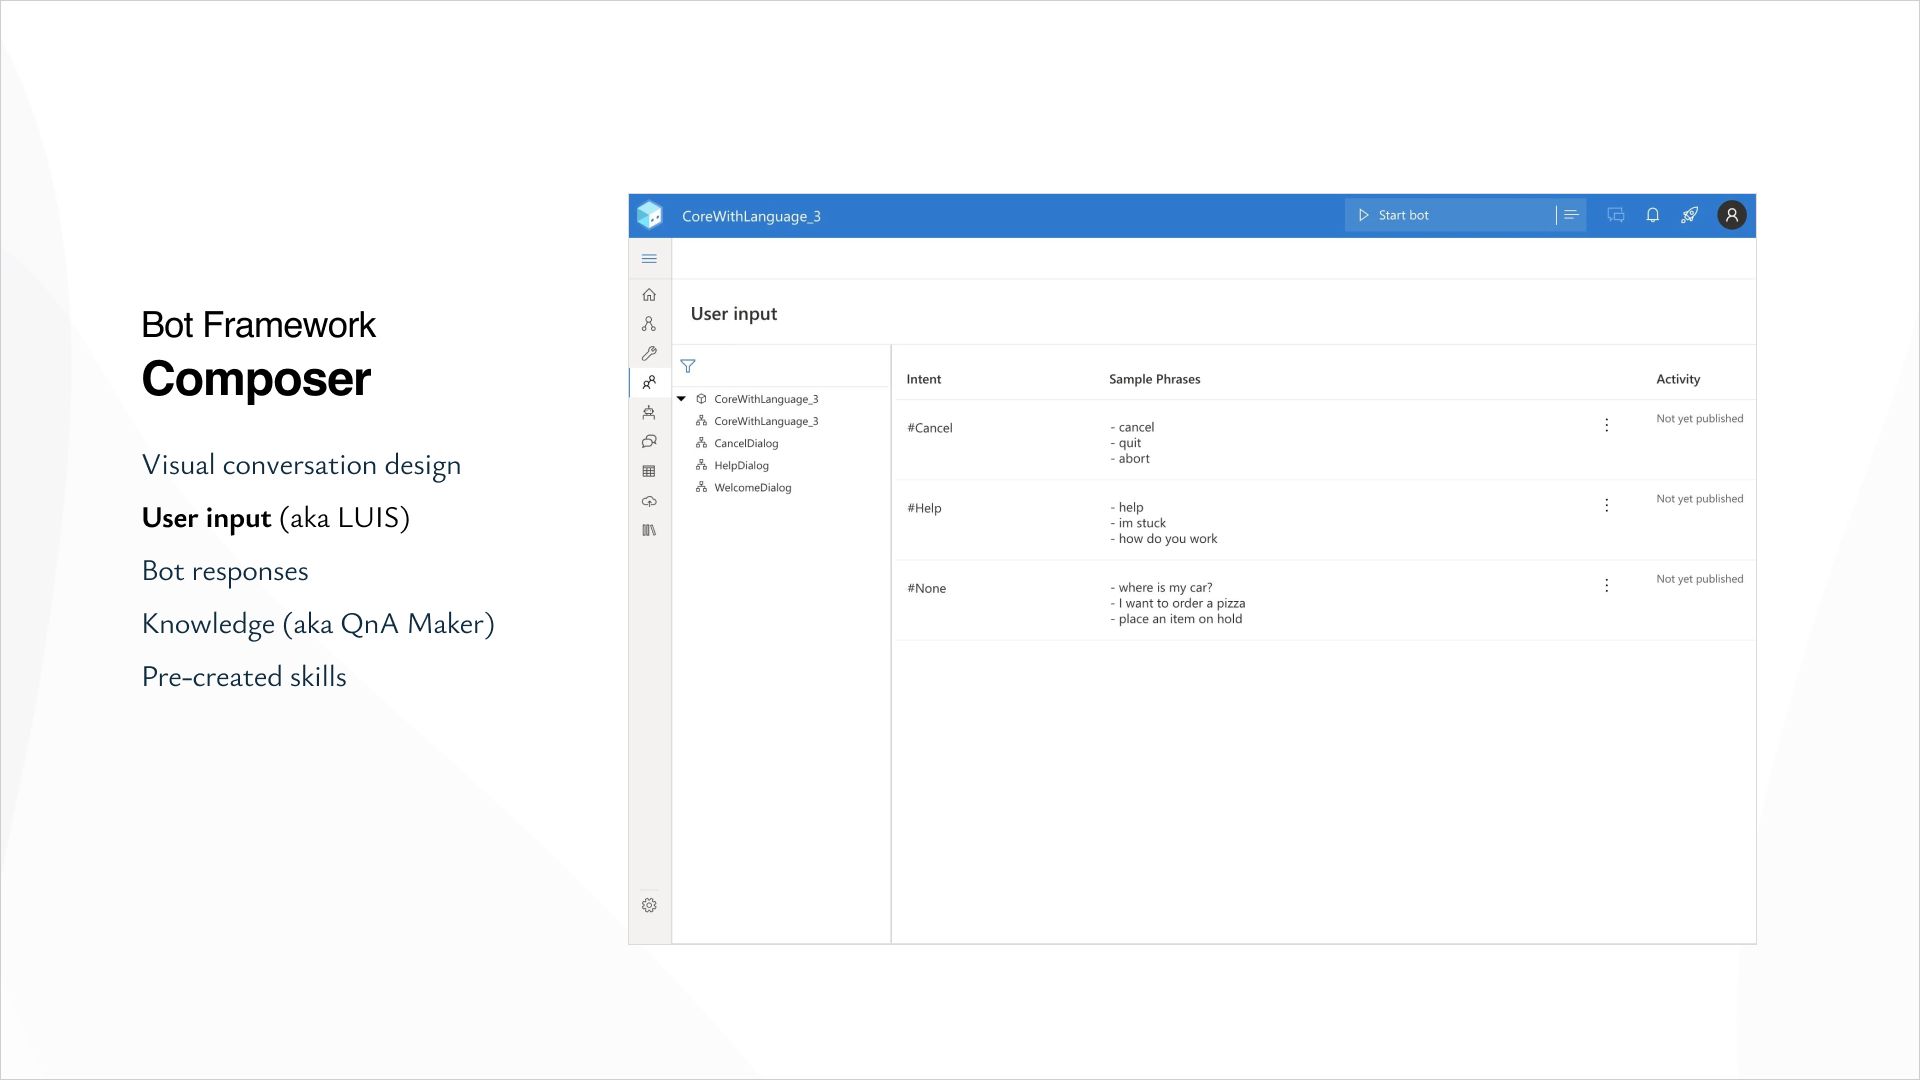
Task: Open the more options menu for #Cancel
Action: pos(1607,425)
